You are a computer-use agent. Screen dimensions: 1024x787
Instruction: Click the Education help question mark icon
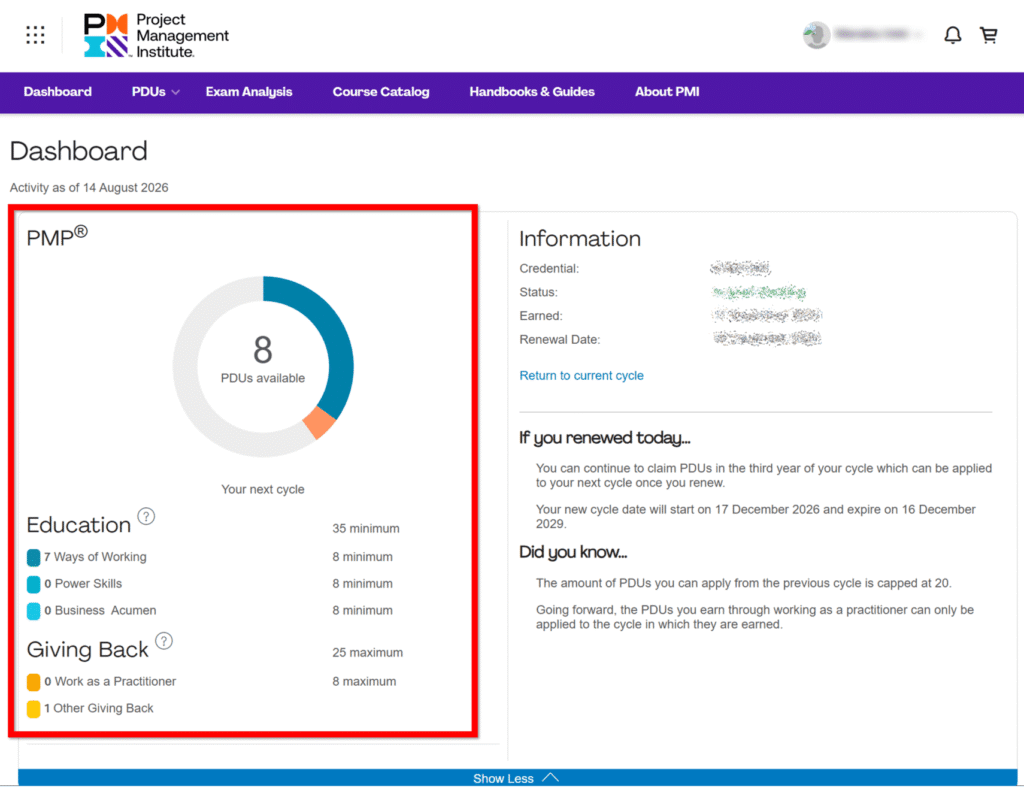tap(146, 517)
